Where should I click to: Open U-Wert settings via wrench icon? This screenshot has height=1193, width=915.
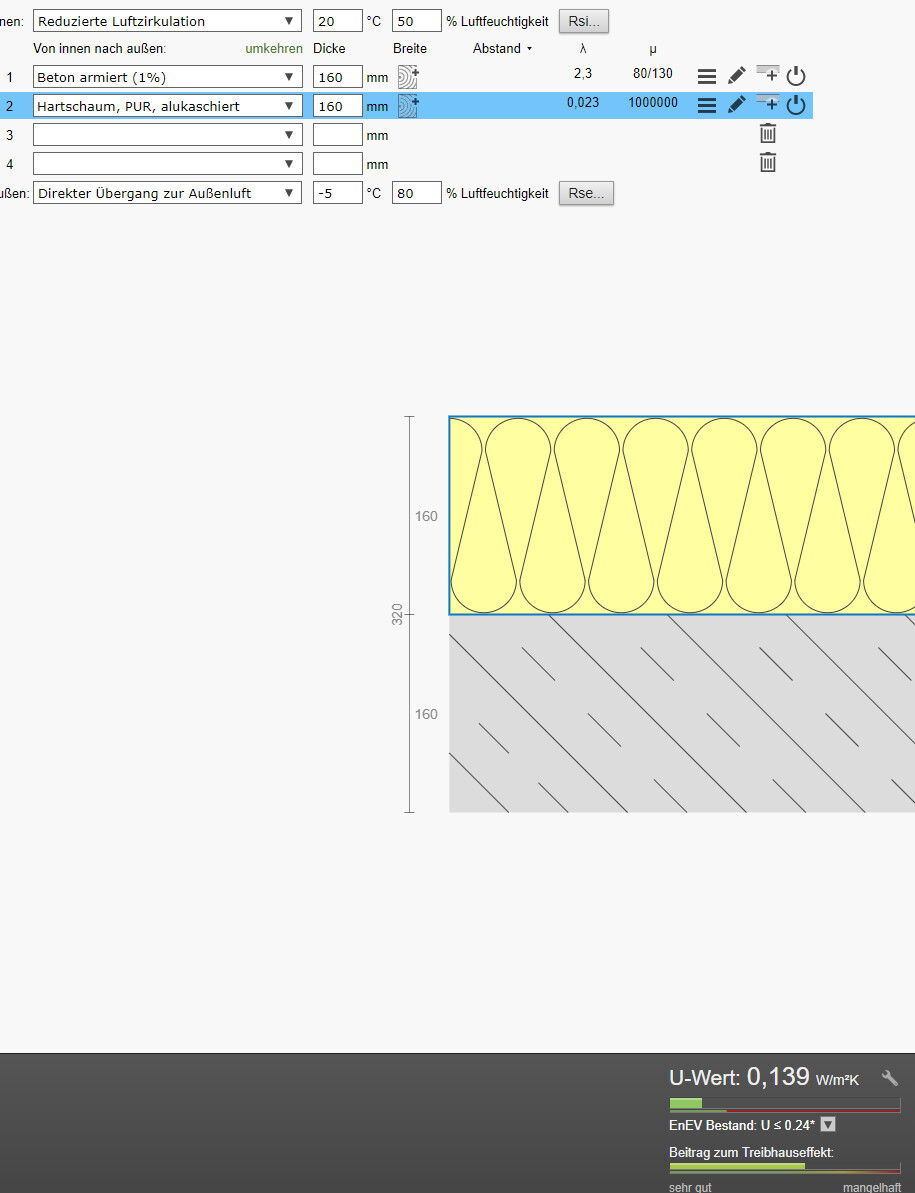889,1078
